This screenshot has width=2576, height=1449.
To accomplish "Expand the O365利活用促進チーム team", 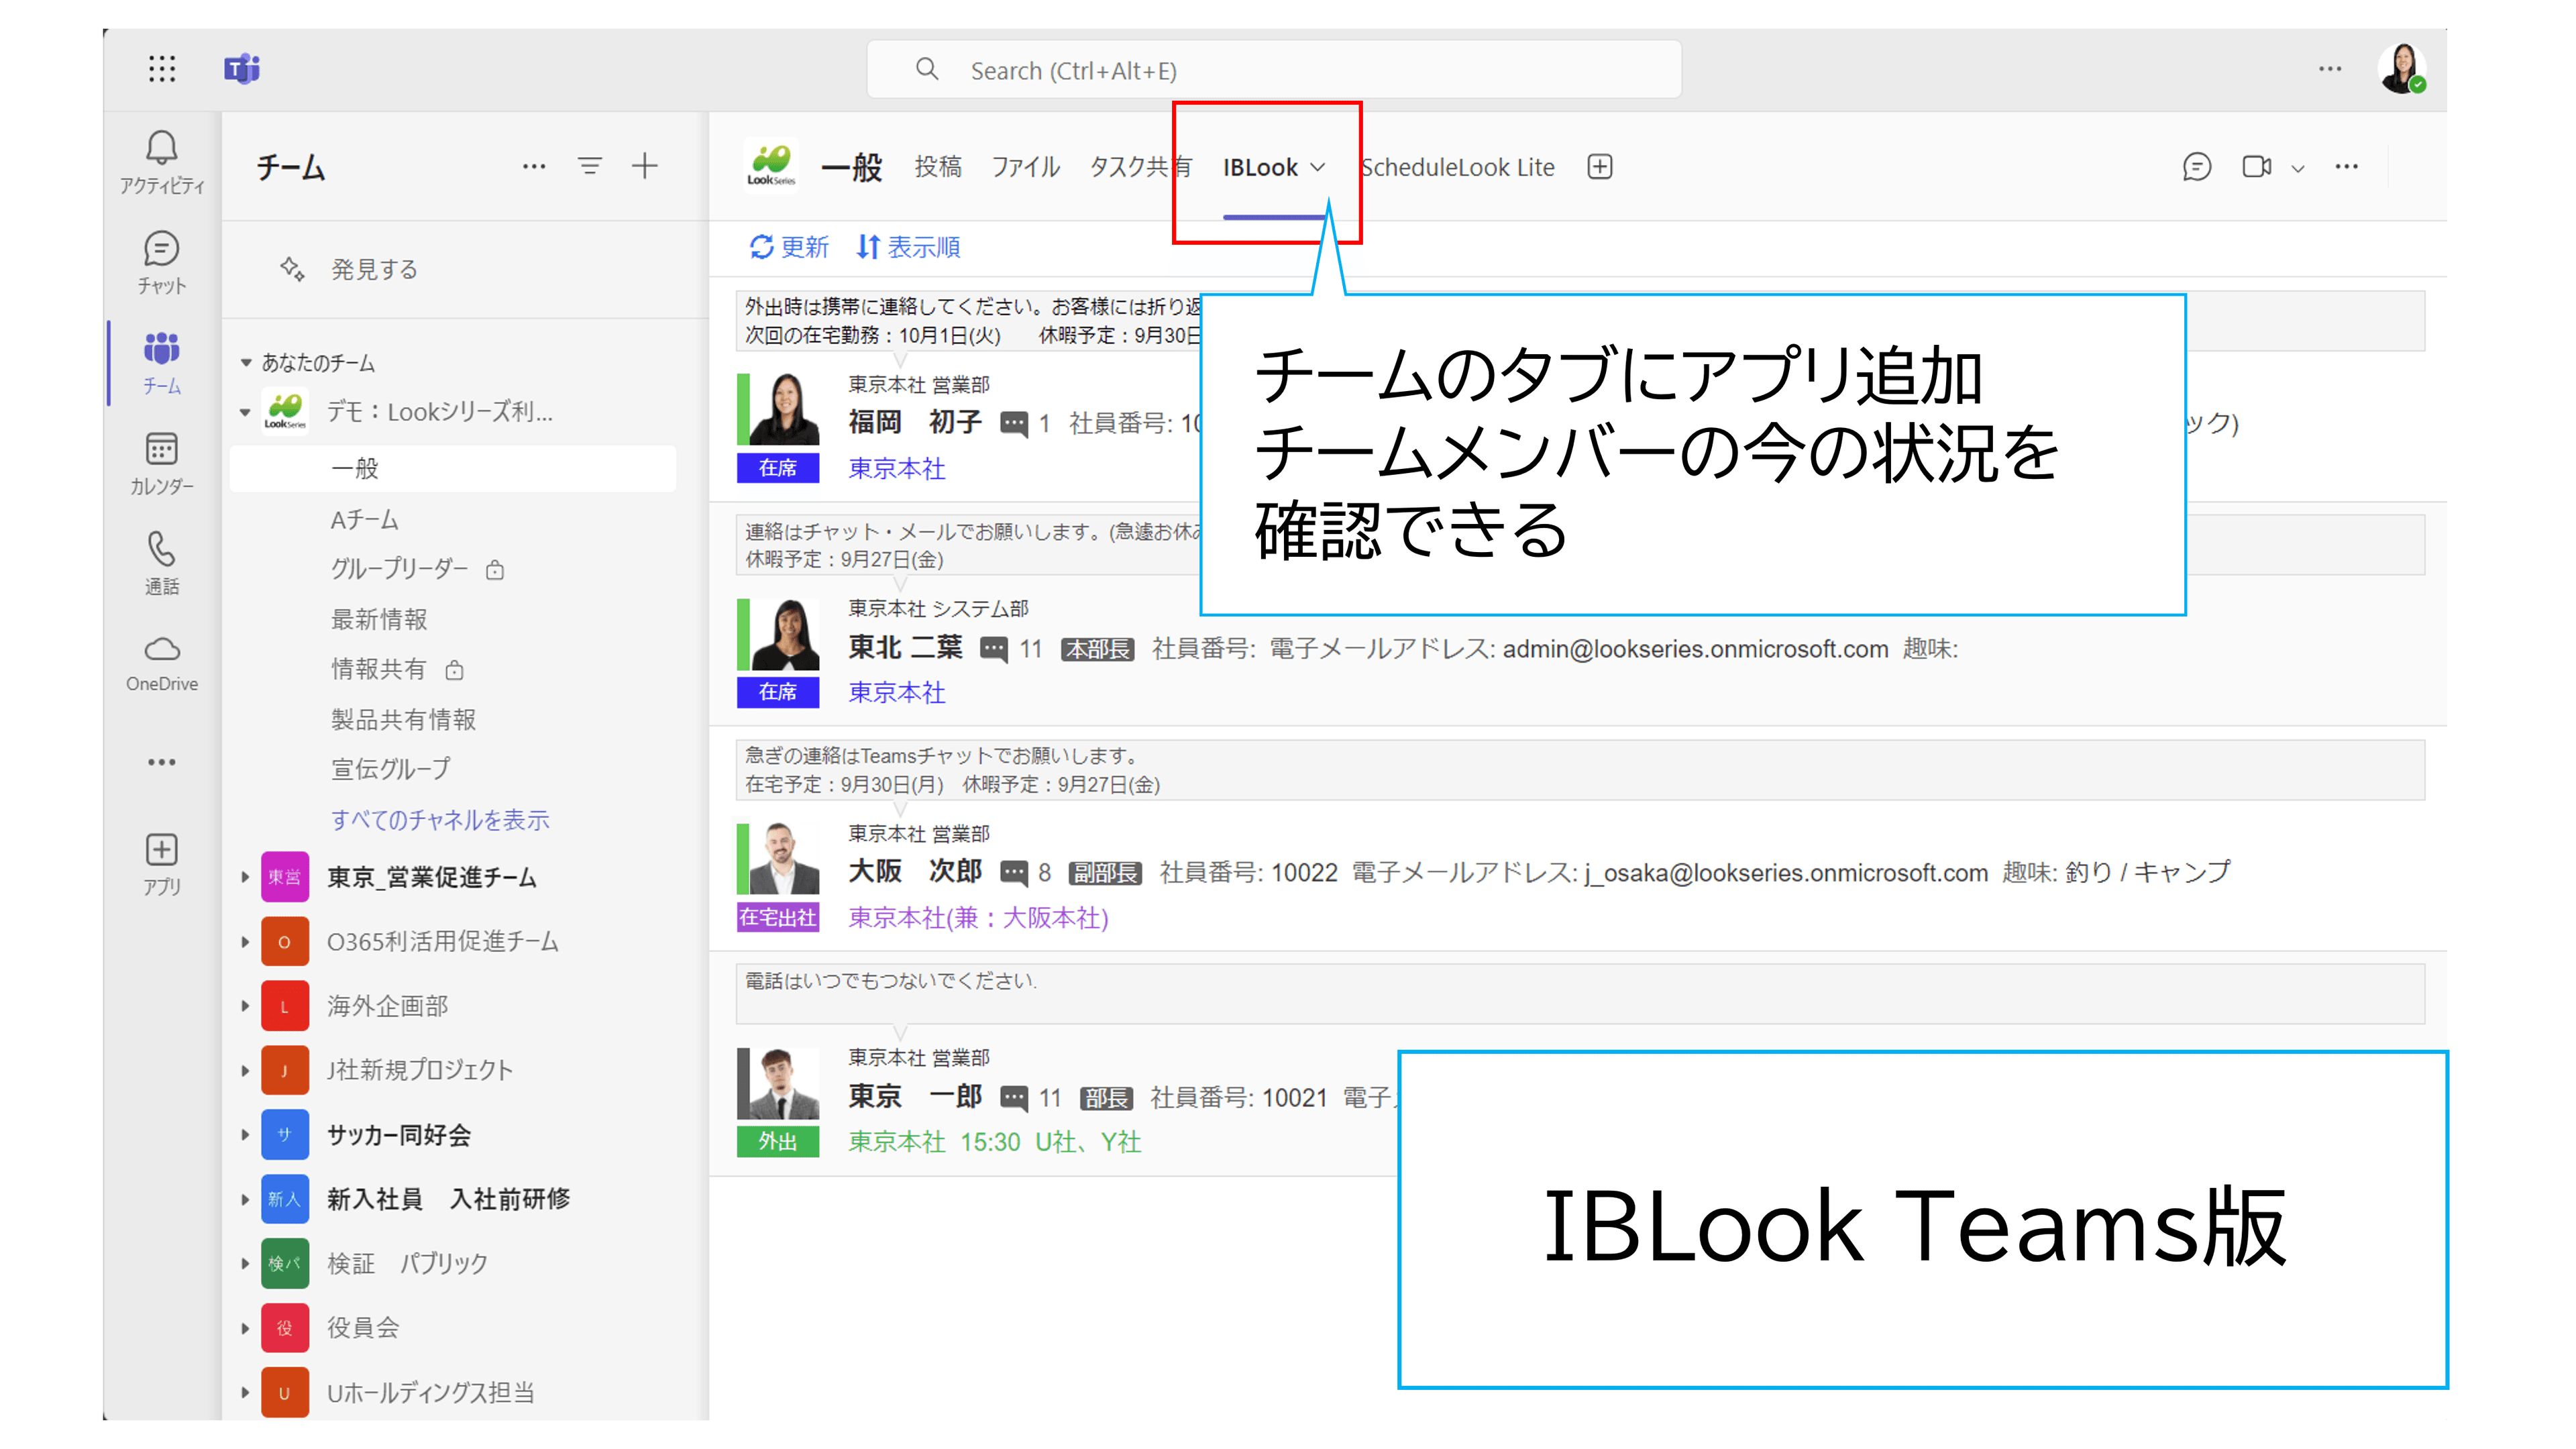I will click(x=246, y=942).
